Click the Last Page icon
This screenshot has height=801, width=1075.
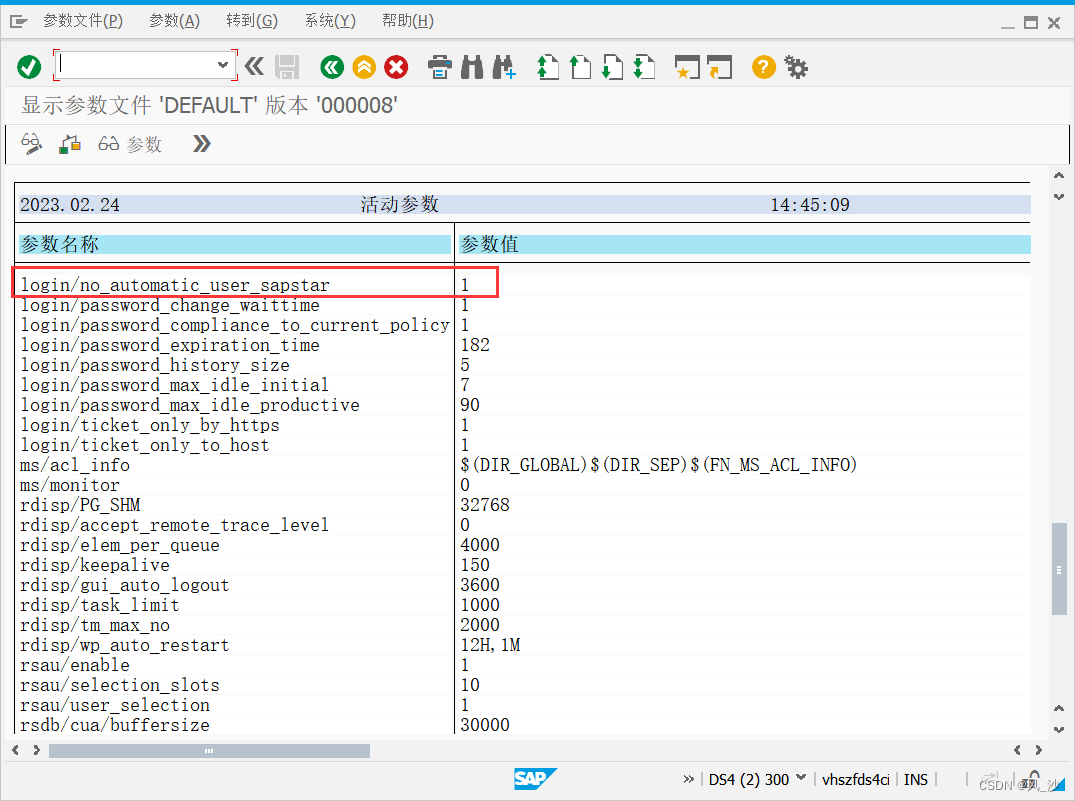644,67
